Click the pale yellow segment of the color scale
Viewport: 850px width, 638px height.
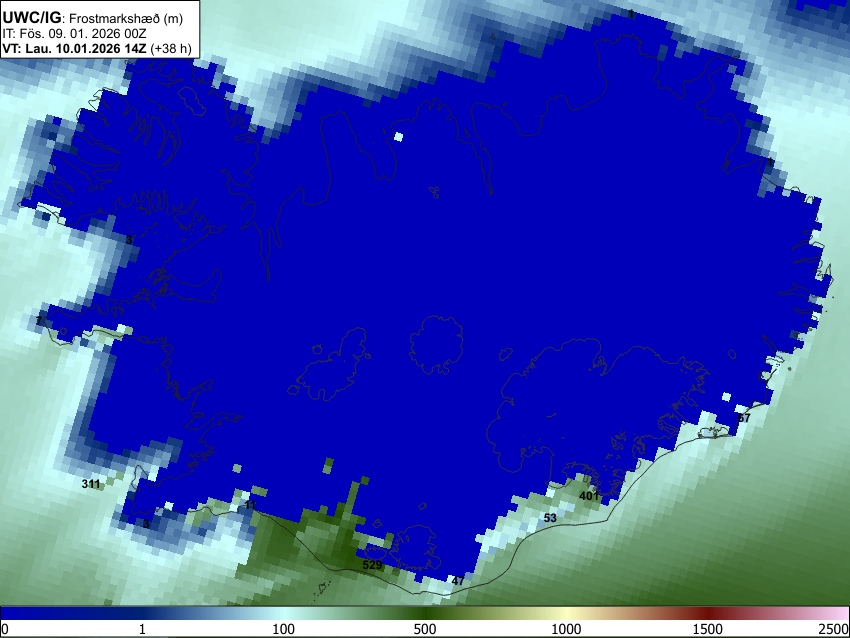(x=566, y=613)
